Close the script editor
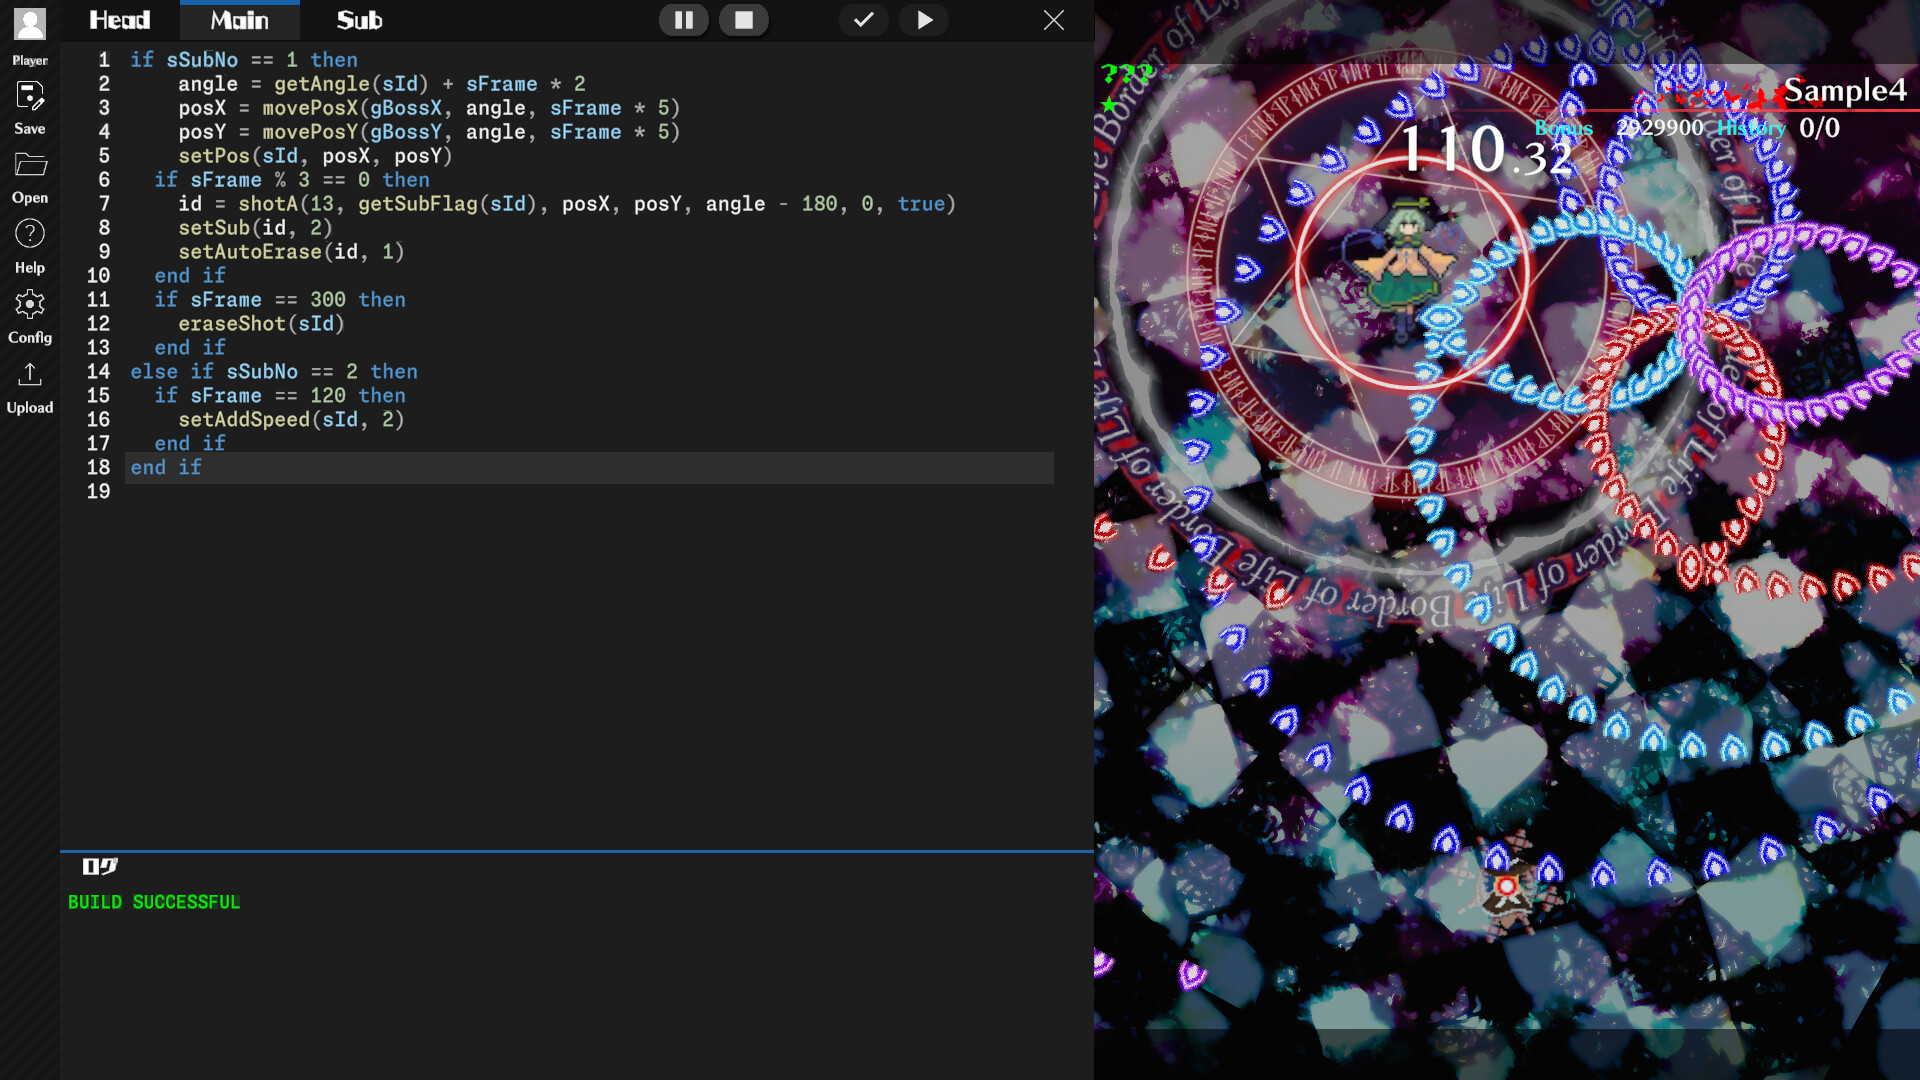 tap(1054, 19)
